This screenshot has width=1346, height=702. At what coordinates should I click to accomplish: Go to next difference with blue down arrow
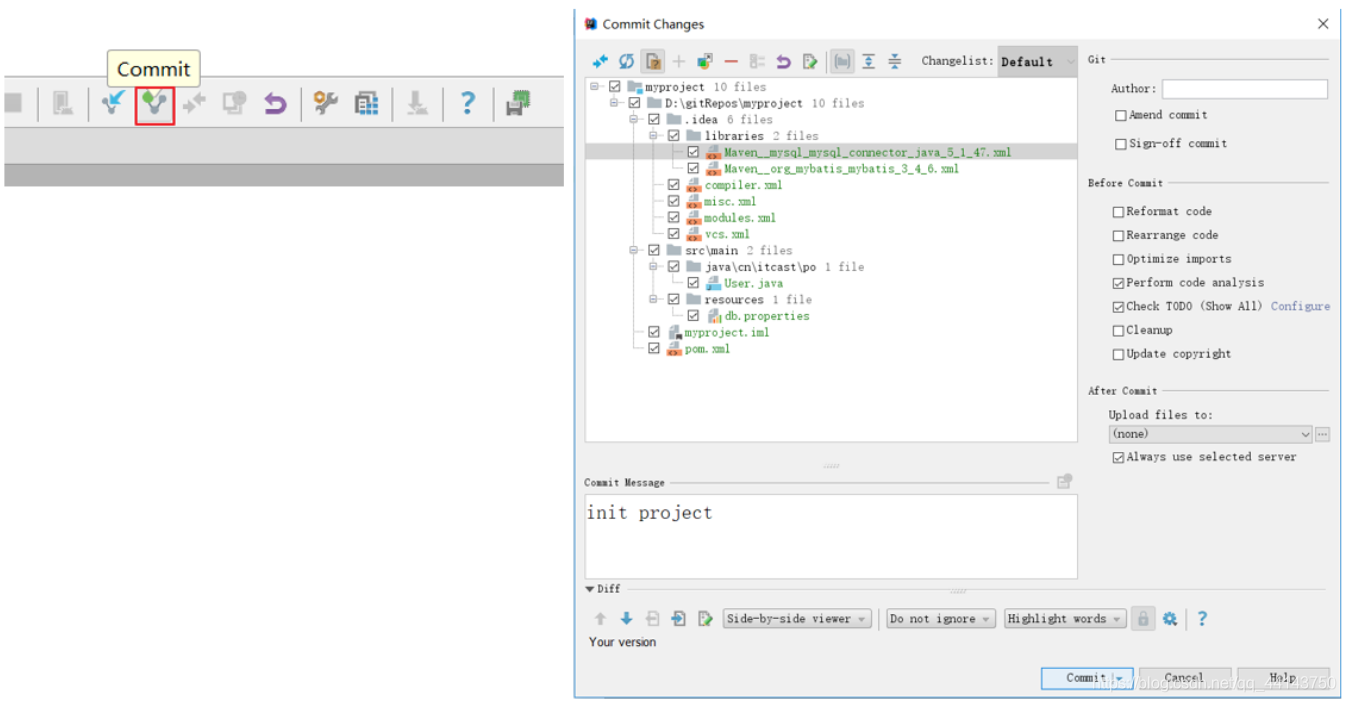tap(626, 619)
